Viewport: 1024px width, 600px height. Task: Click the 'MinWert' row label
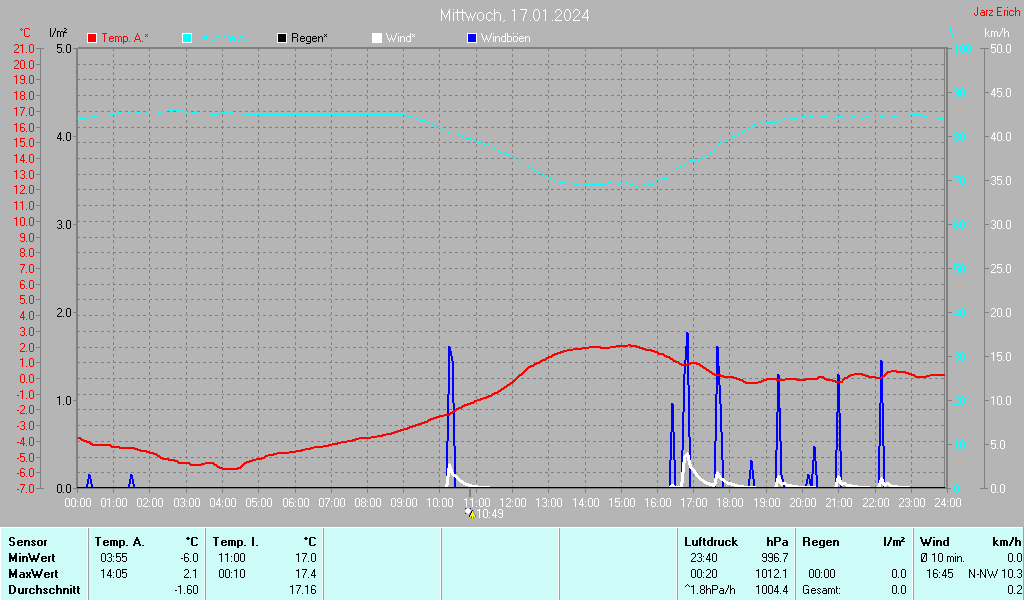[x=32, y=558]
